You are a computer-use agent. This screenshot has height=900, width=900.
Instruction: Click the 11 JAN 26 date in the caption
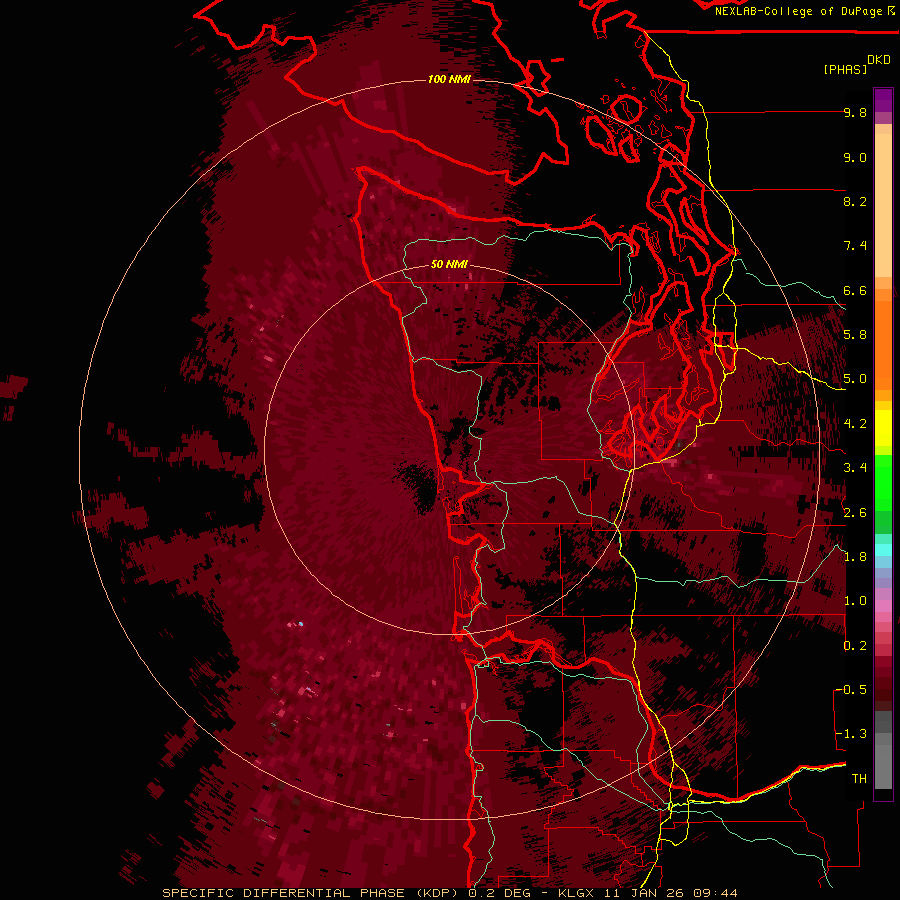(x=645, y=893)
